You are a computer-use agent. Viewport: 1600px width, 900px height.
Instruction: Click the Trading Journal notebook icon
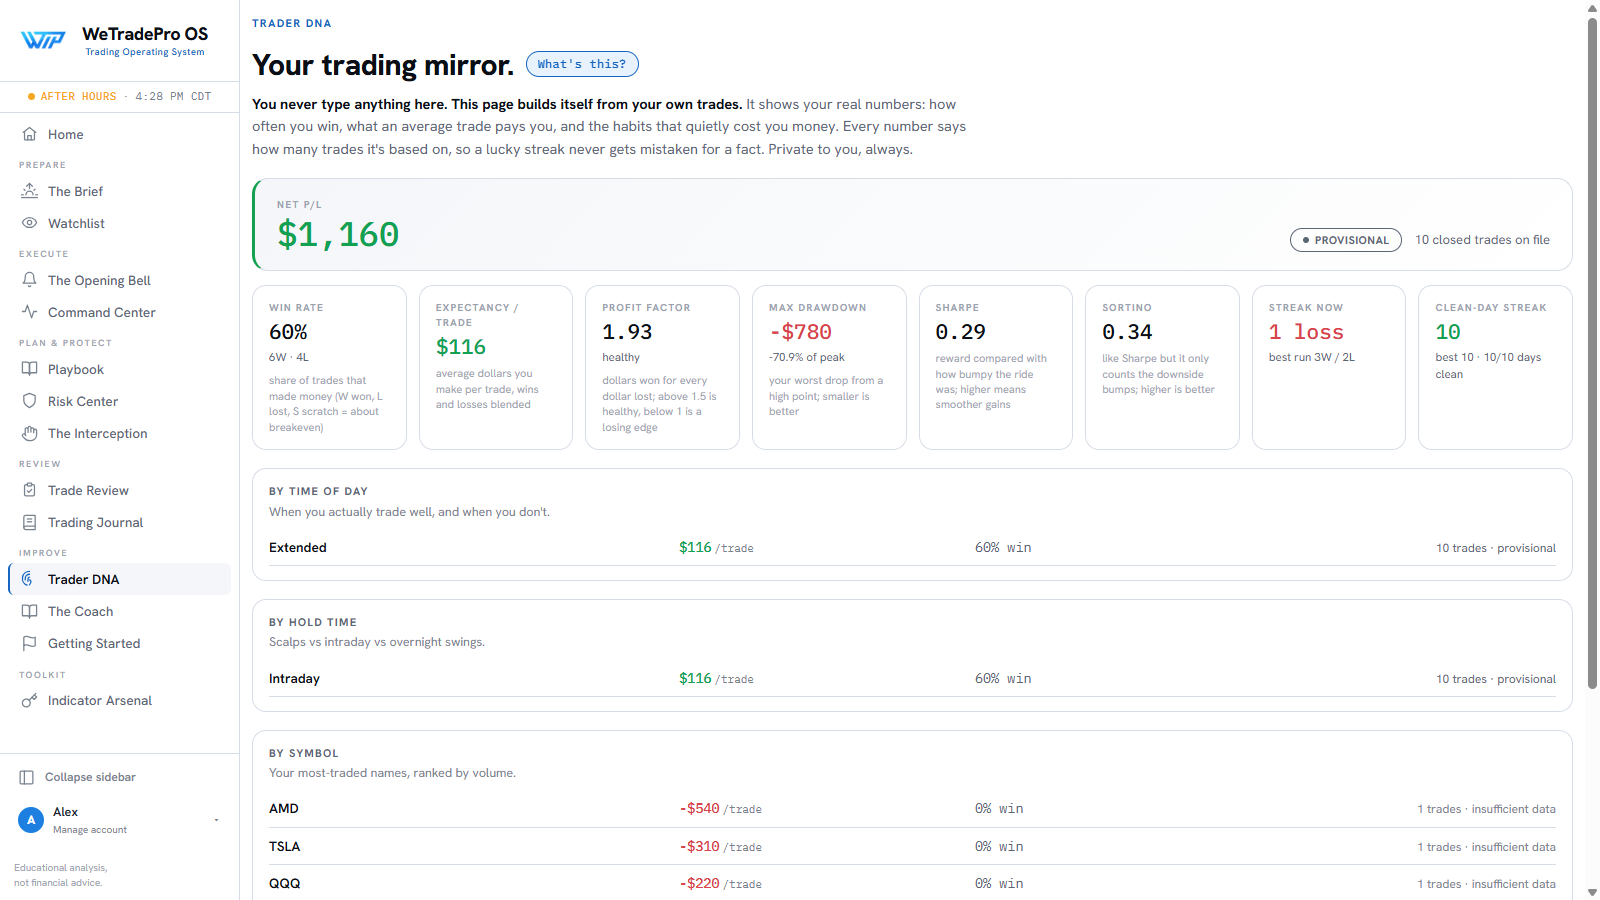(30, 522)
